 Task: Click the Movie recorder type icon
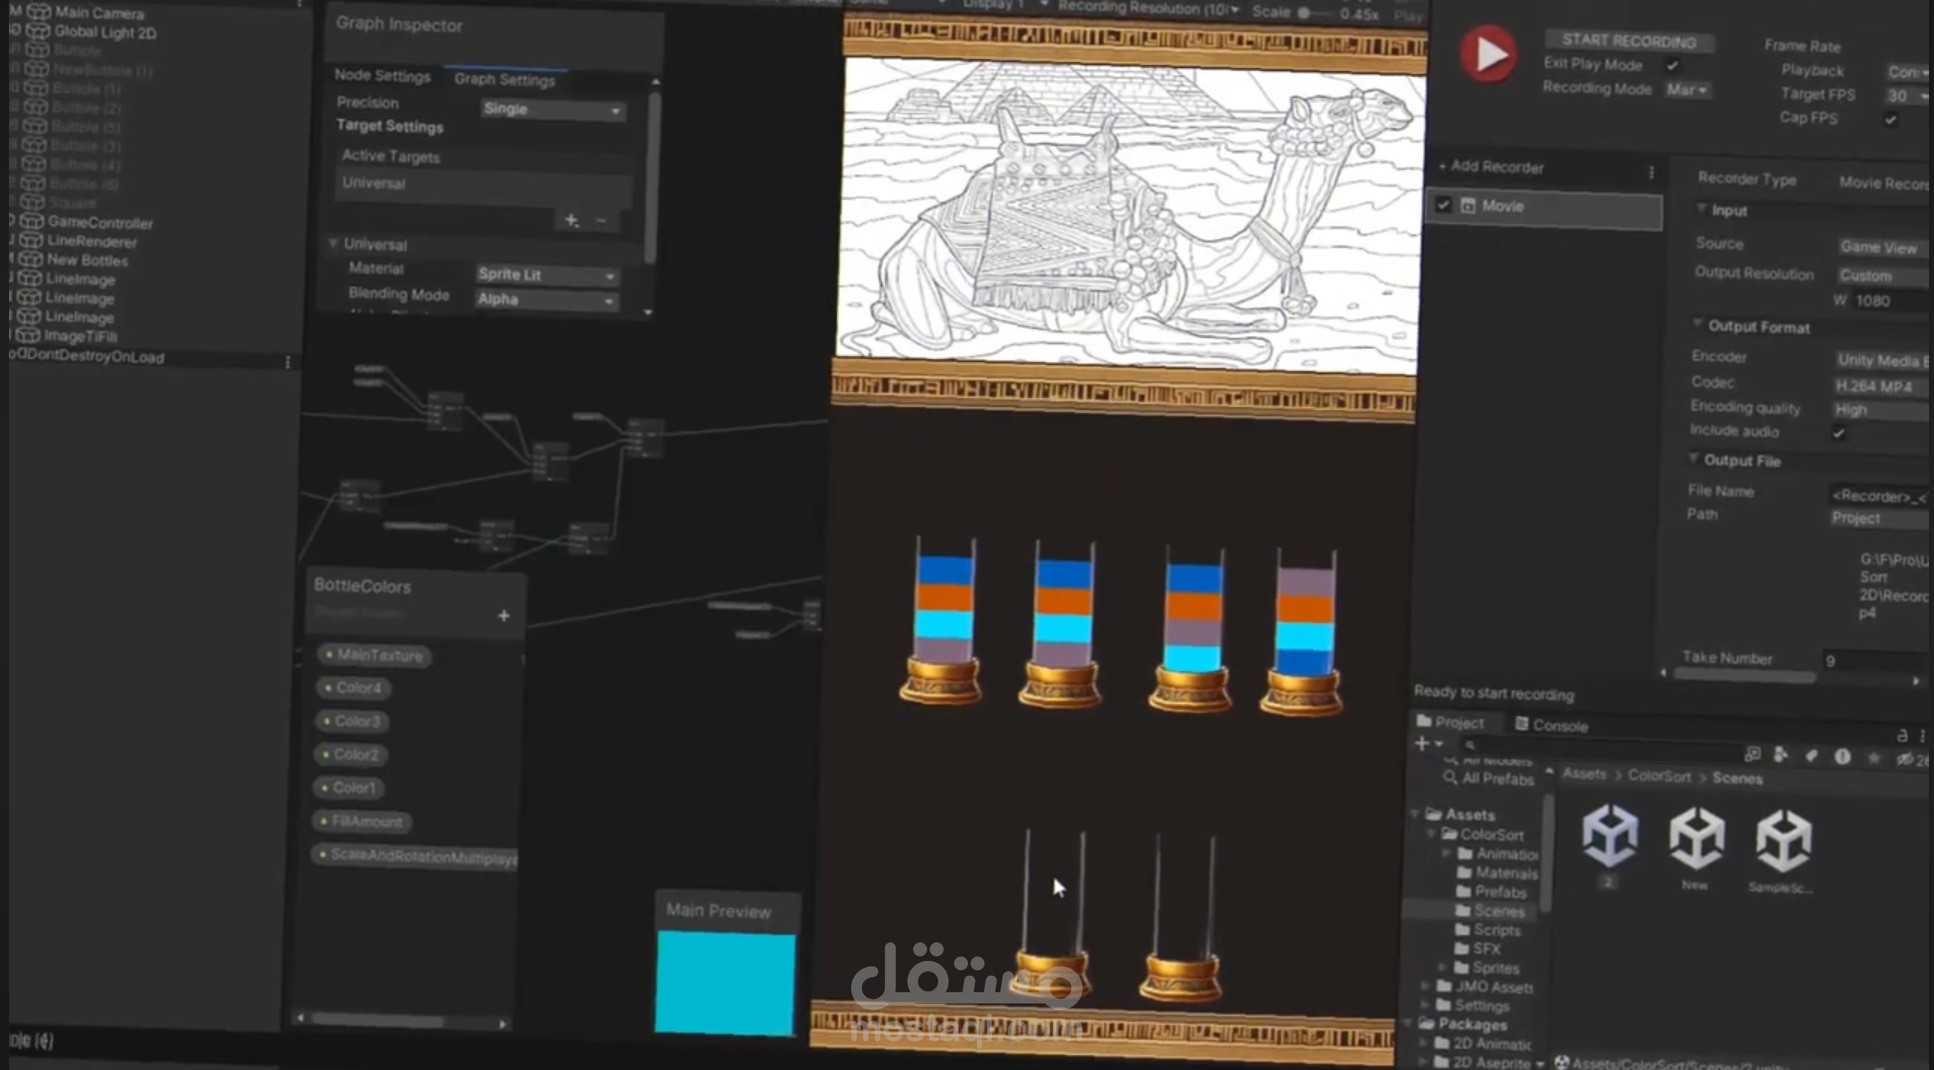[1468, 205]
